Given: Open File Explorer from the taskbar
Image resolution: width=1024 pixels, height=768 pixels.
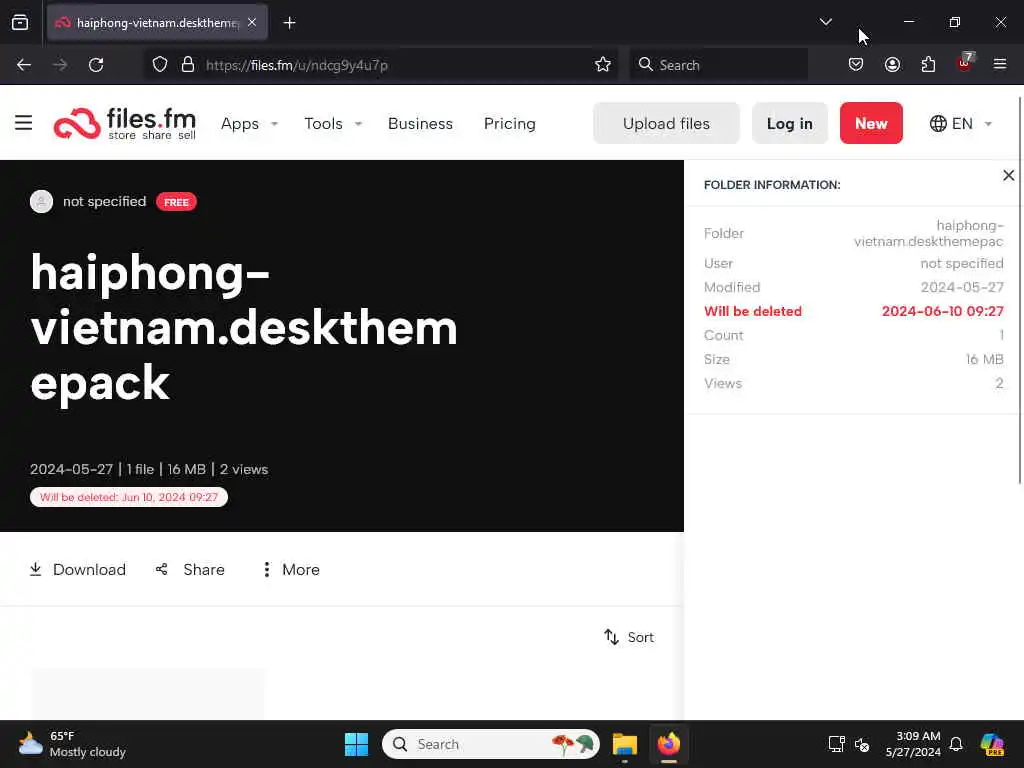Looking at the screenshot, I should click(x=624, y=744).
